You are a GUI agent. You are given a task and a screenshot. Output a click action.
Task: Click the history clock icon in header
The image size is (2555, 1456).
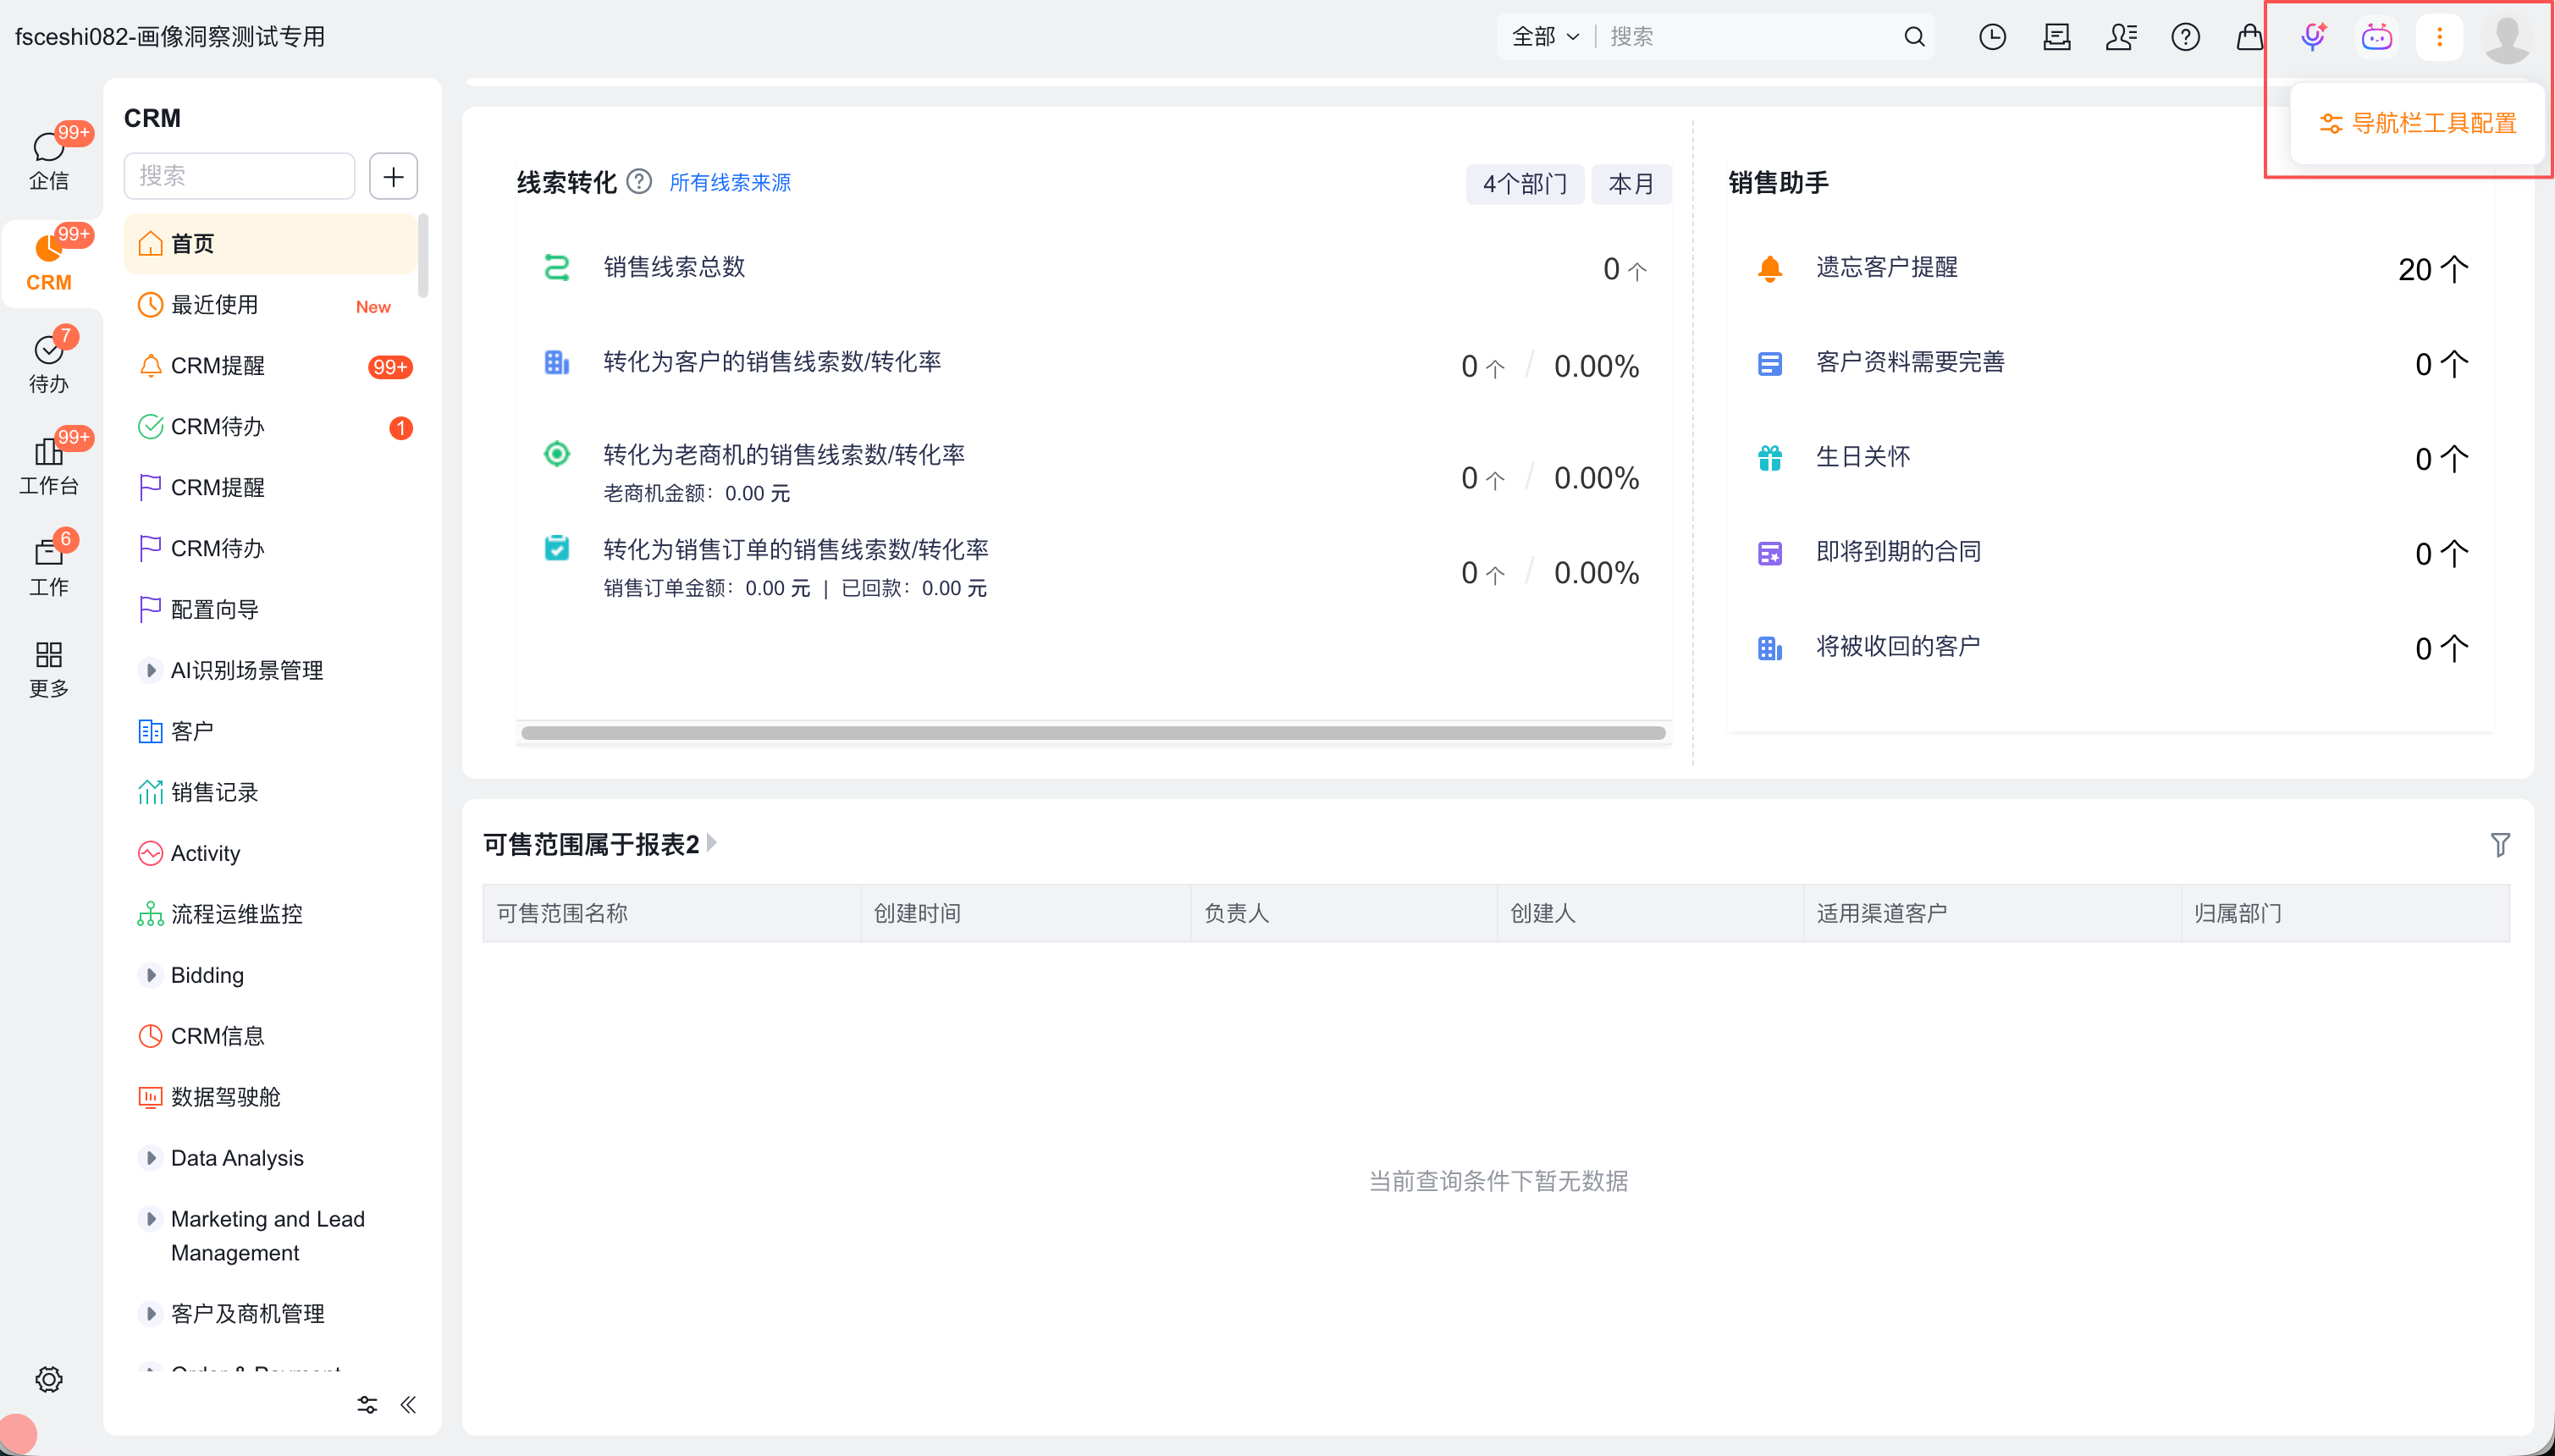click(1992, 37)
